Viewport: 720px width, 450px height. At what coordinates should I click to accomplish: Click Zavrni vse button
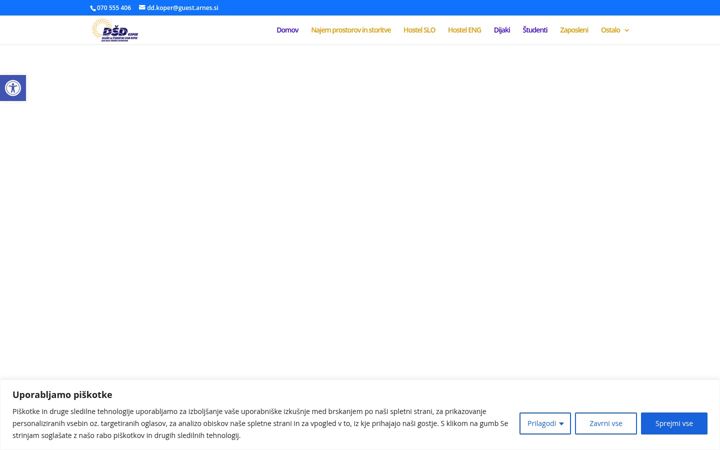tap(606, 423)
